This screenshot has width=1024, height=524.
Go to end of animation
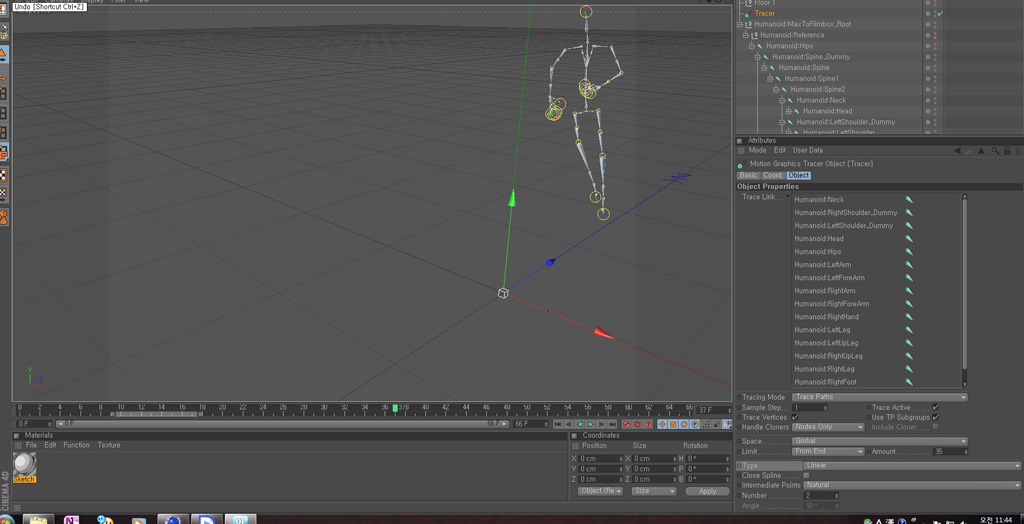[613, 424]
